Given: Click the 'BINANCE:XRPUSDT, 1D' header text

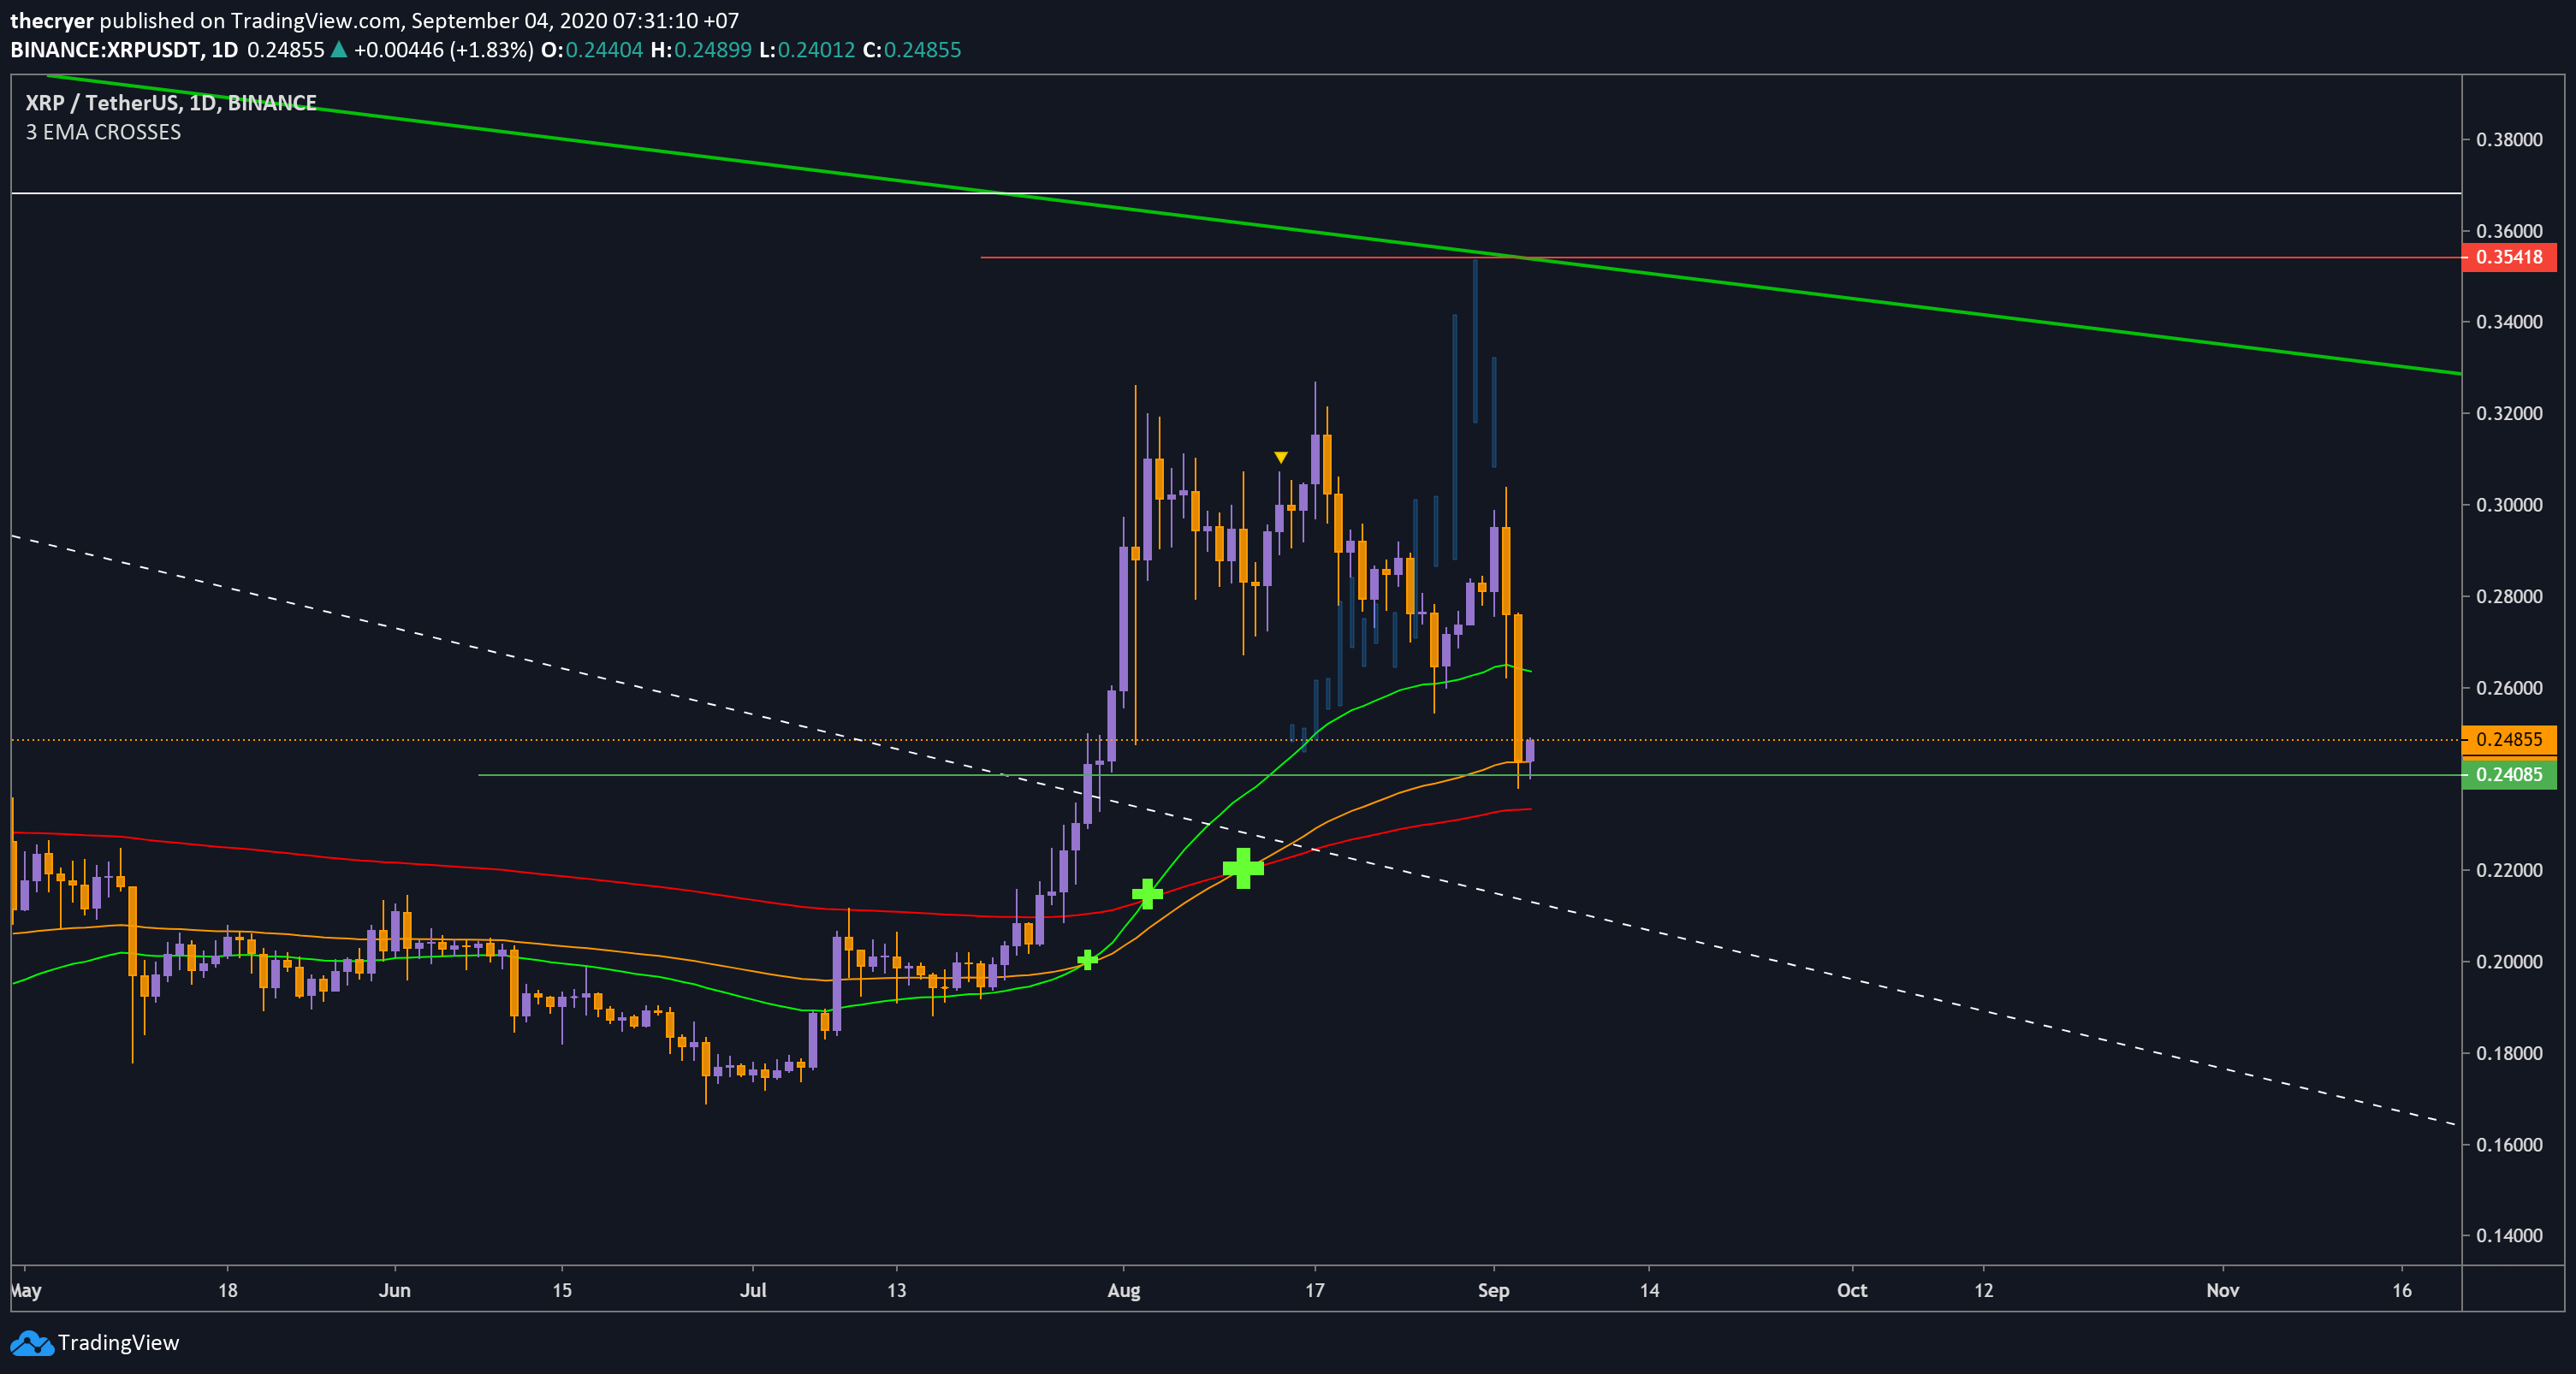Looking at the screenshot, I should tap(124, 50).
